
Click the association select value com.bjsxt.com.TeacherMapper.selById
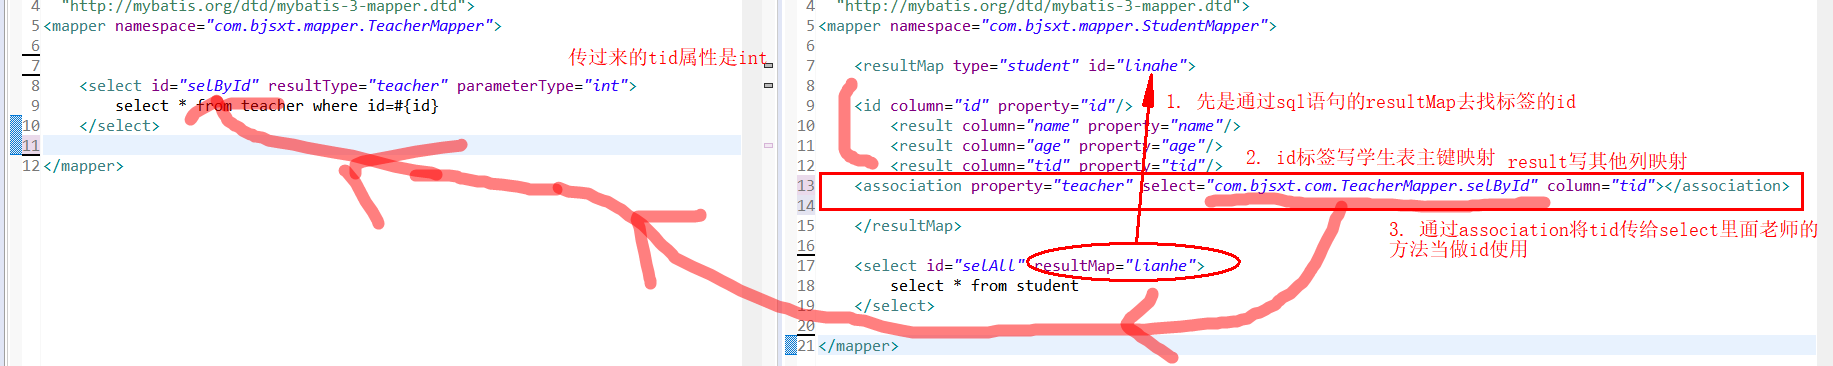click(1372, 186)
